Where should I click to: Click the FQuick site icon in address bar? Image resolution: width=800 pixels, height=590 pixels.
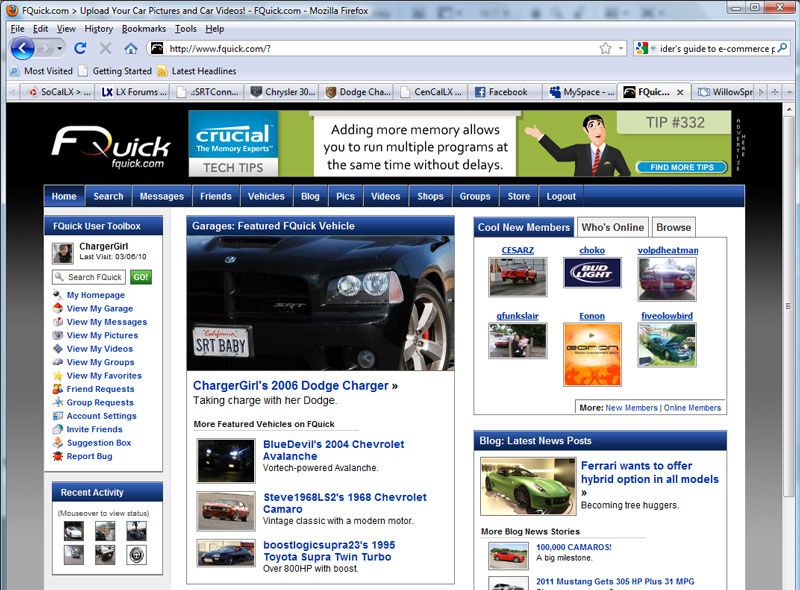click(x=157, y=48)
